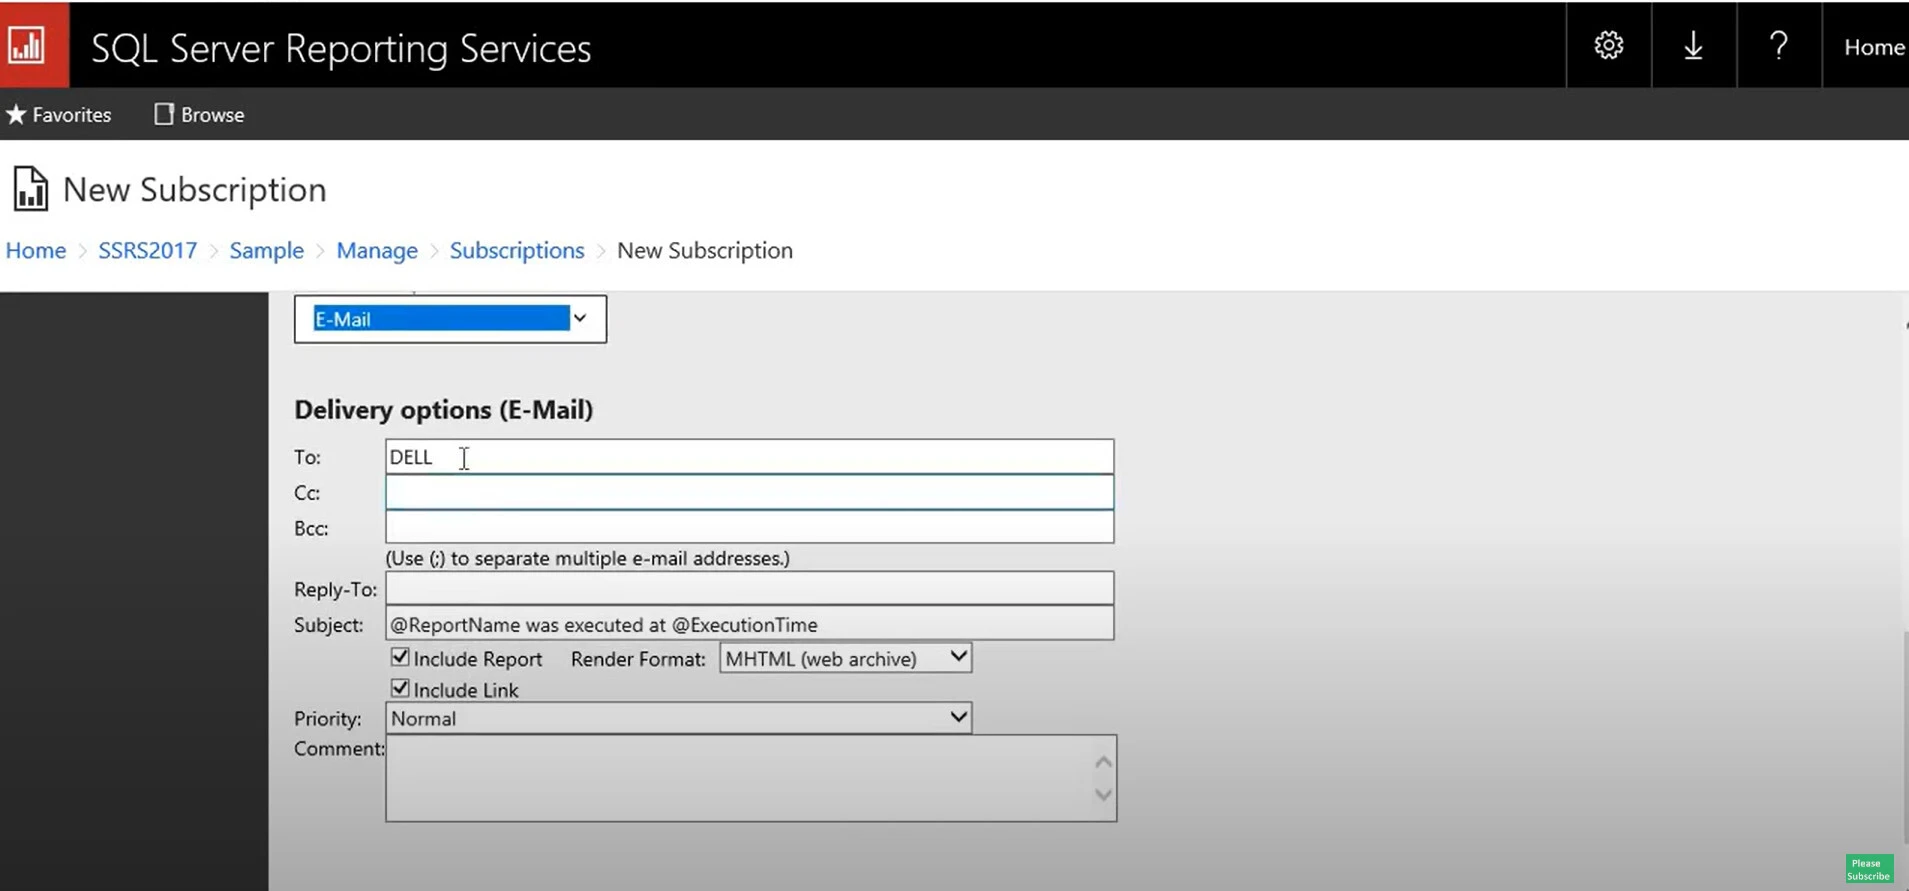The width and height of the screenshot is (1909, 891).
Task: Uncheck the Include Link checkbox
Action: click(400, 688)
